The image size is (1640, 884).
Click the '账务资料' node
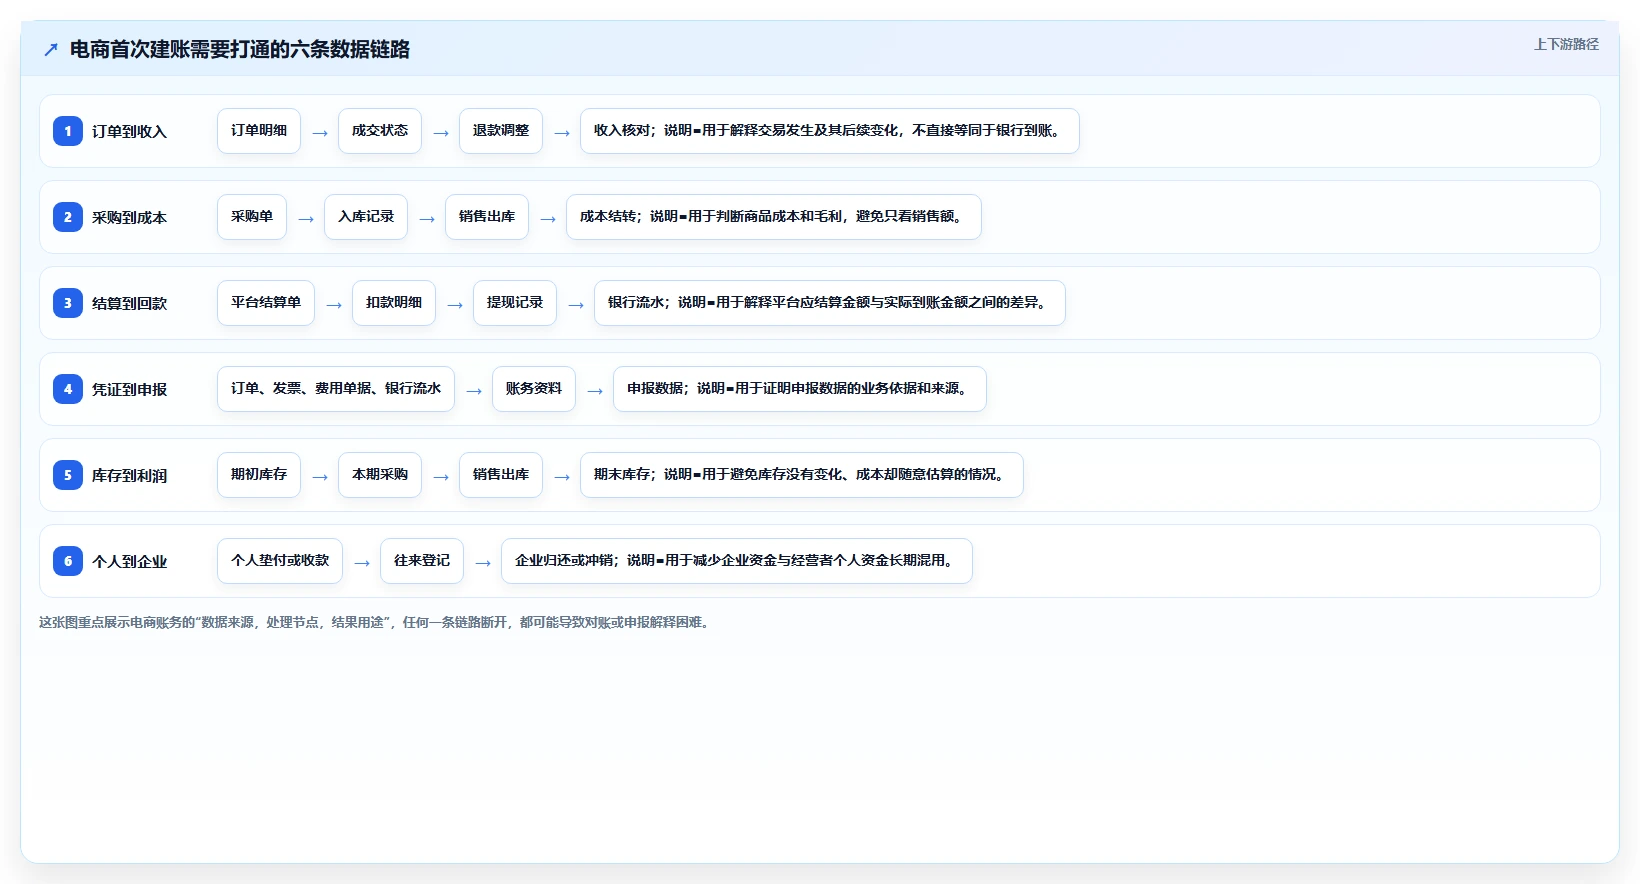click(534, 389)
